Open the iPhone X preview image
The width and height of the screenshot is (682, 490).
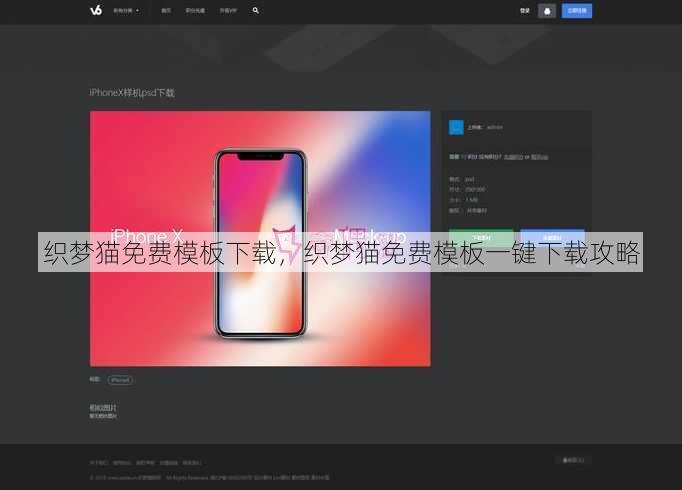(x=260, y=239)
